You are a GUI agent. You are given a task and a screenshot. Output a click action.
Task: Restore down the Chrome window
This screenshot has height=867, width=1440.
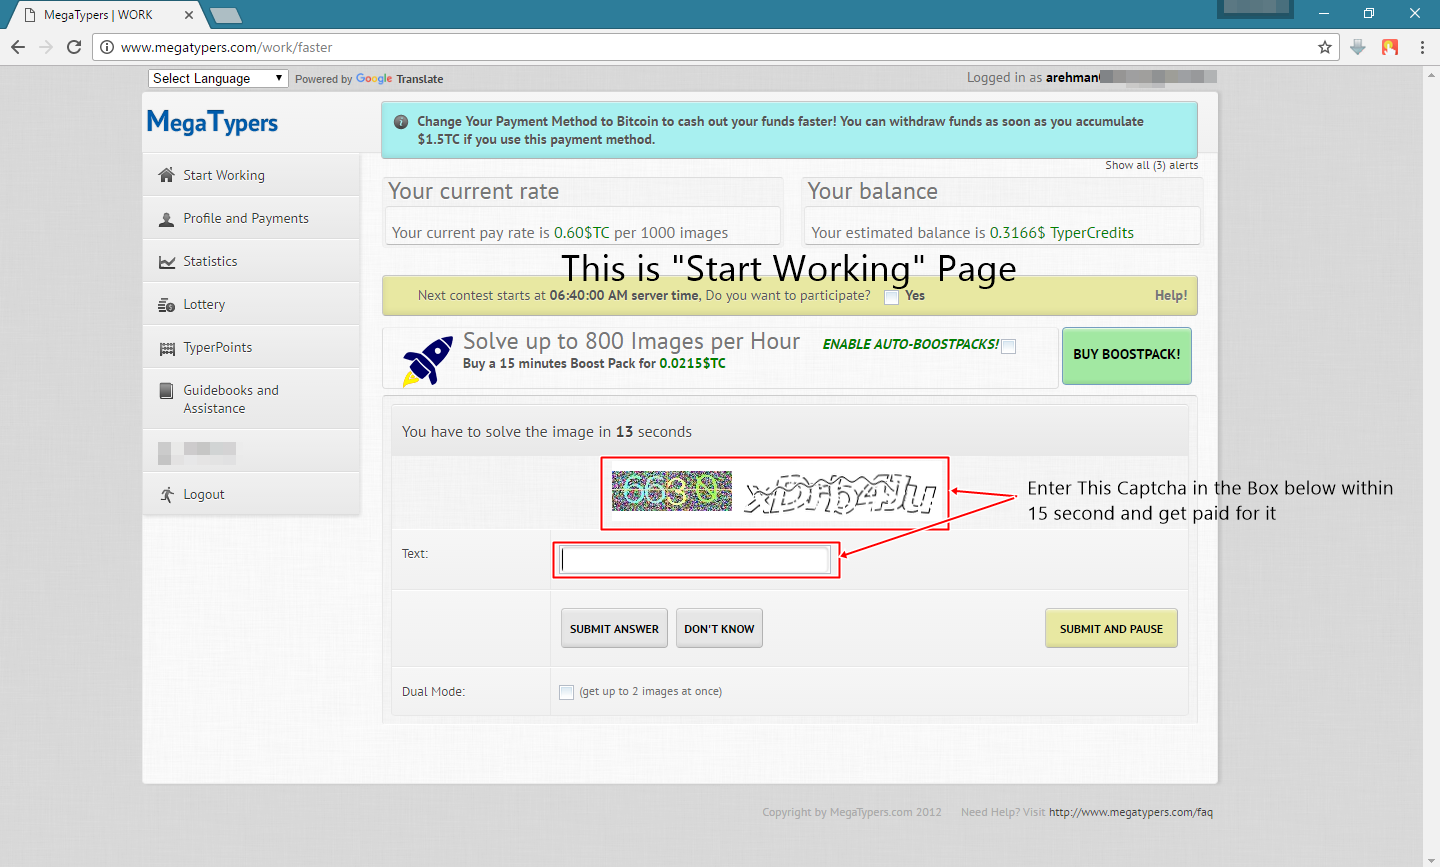[1369, 13]
